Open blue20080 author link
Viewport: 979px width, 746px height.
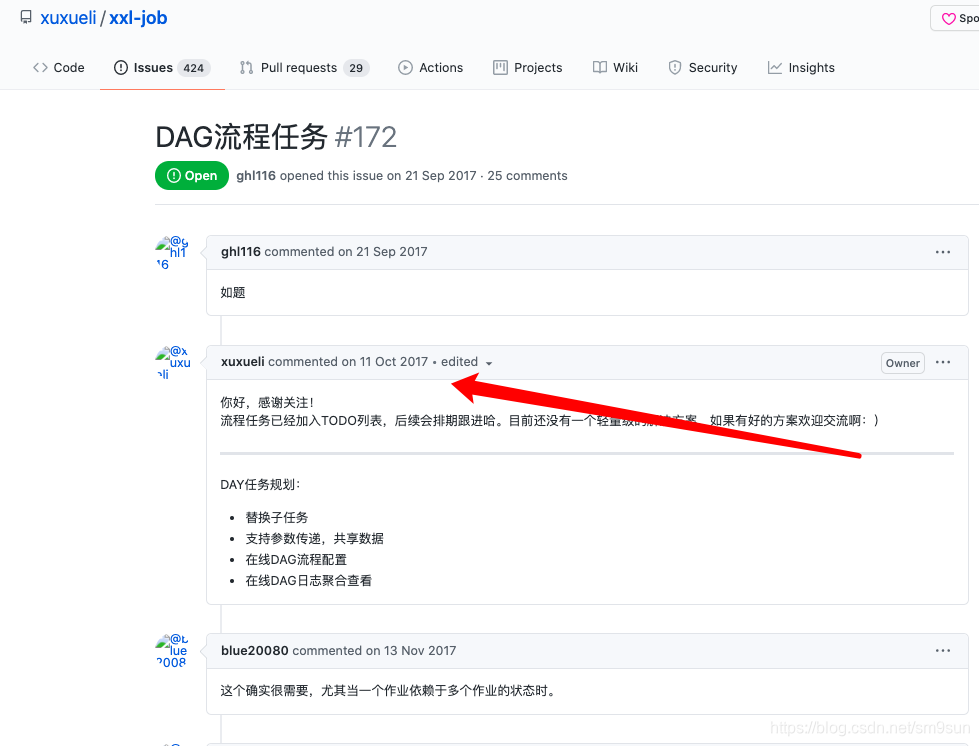click(255, 650)
